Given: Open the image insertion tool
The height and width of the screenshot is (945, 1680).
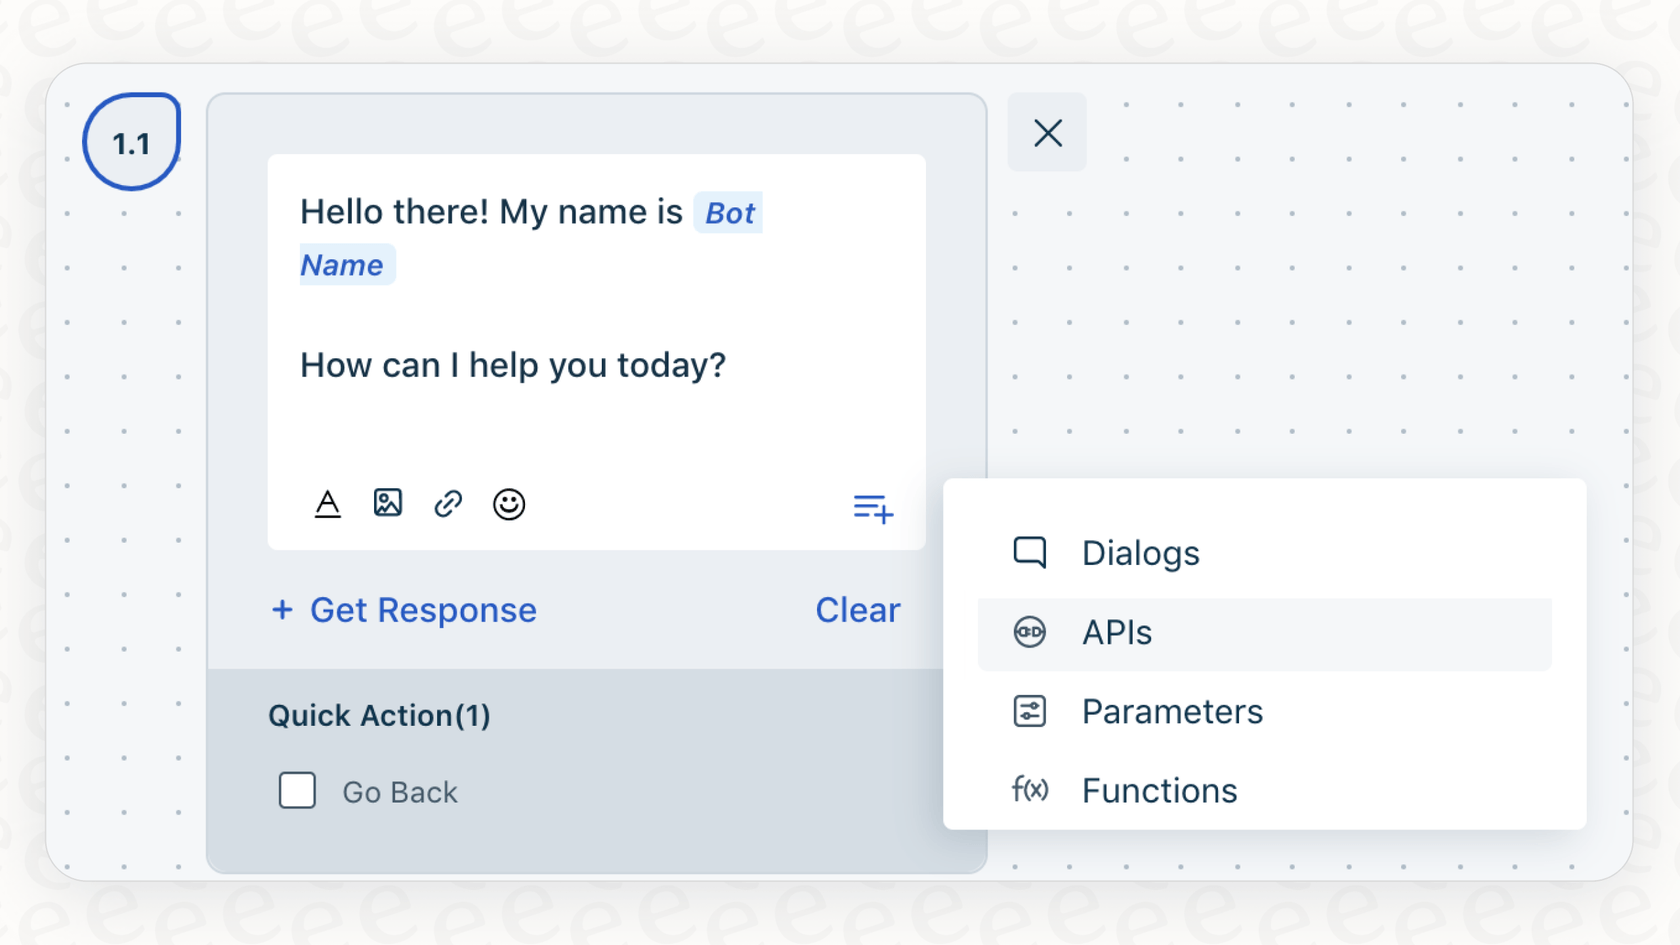Looking at the screenshot, I should 388,504.
